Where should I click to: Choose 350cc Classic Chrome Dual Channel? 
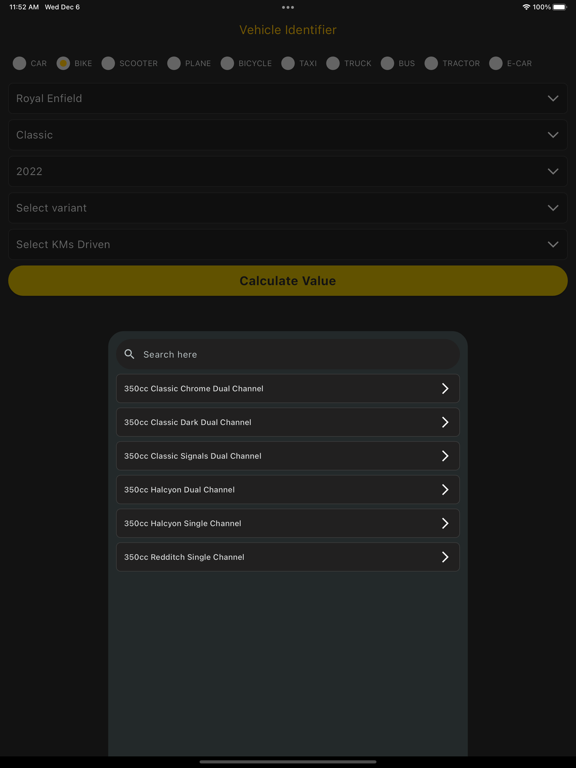[x=288, y=388]
